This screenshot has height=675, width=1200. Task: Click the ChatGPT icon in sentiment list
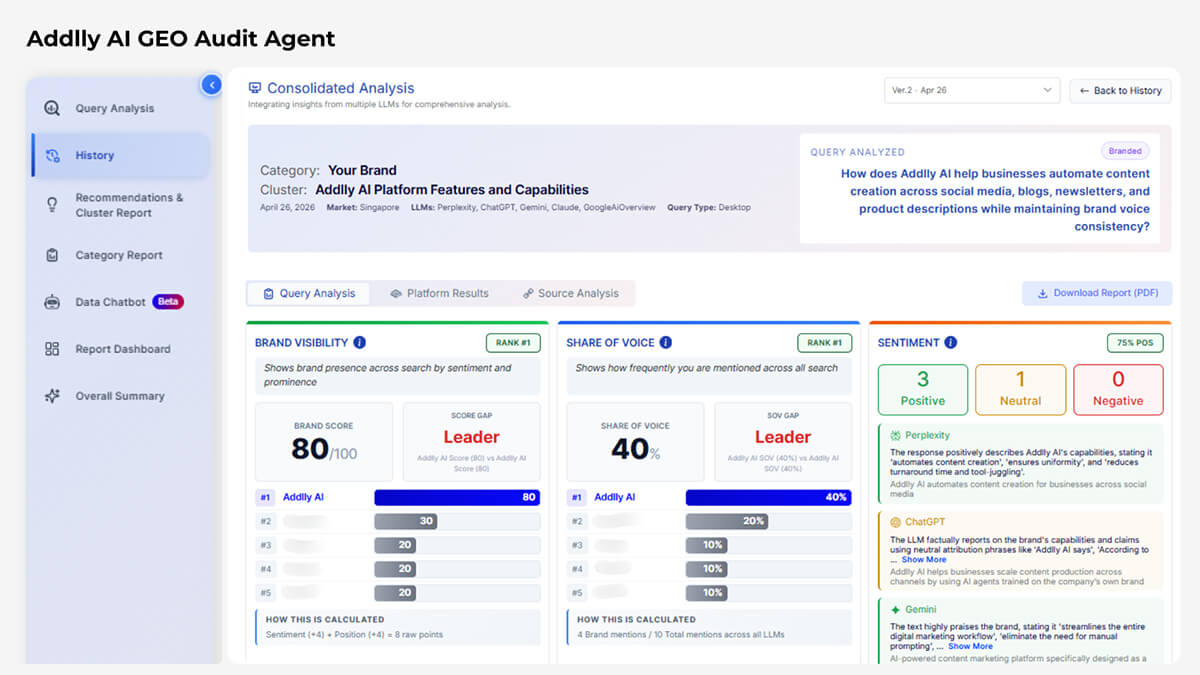pyautogui.click(x=896, y=522)
